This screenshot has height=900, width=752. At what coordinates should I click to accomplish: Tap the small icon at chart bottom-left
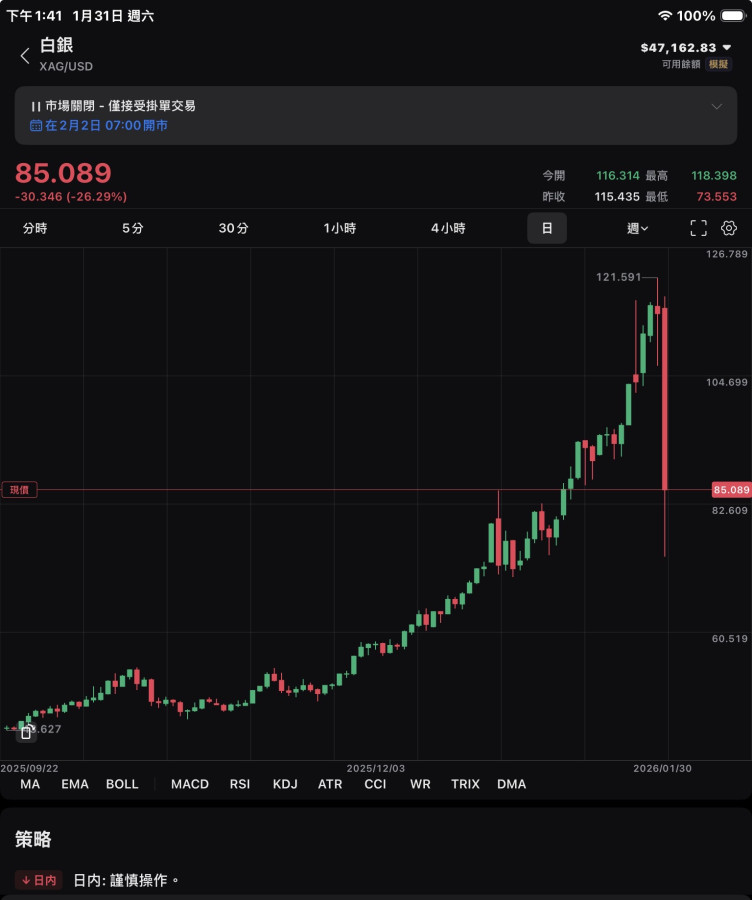(26, 732)
